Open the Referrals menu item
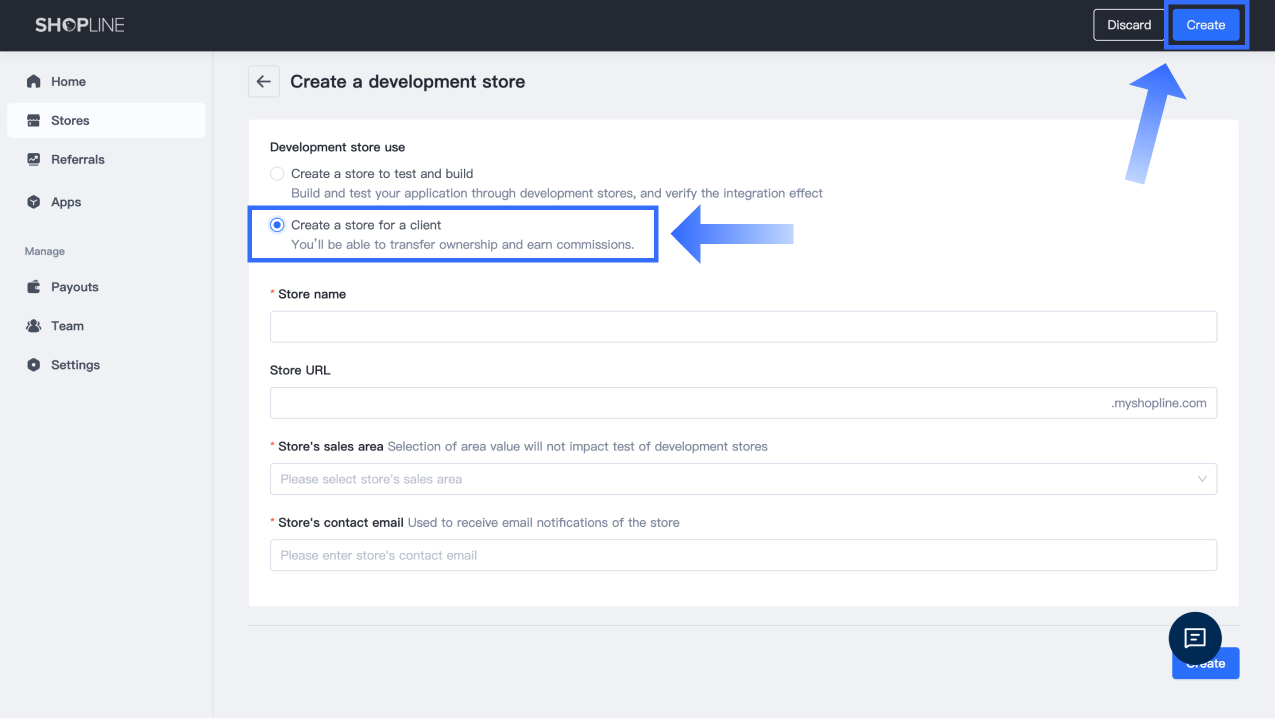Viewport: 1275px width, 719px height. tap(78, 159)
